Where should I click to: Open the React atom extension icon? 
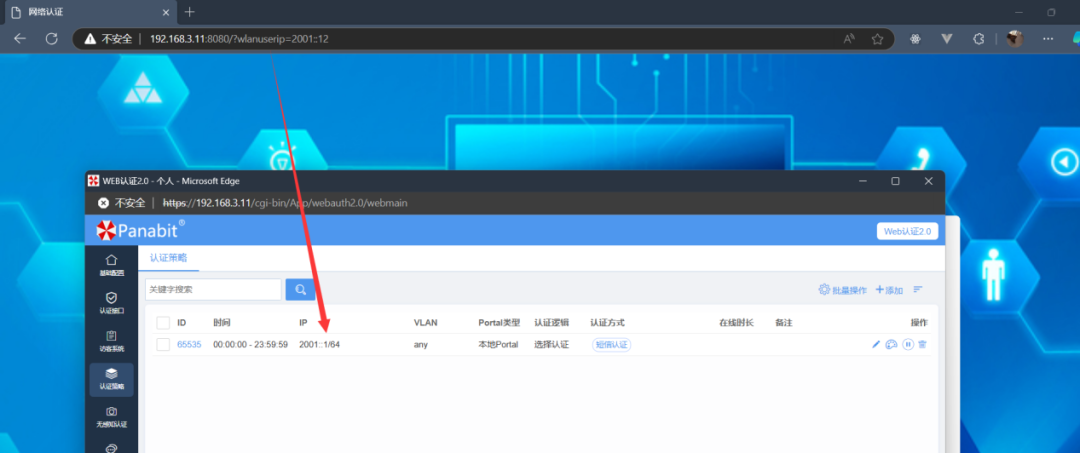coord(915,39)
